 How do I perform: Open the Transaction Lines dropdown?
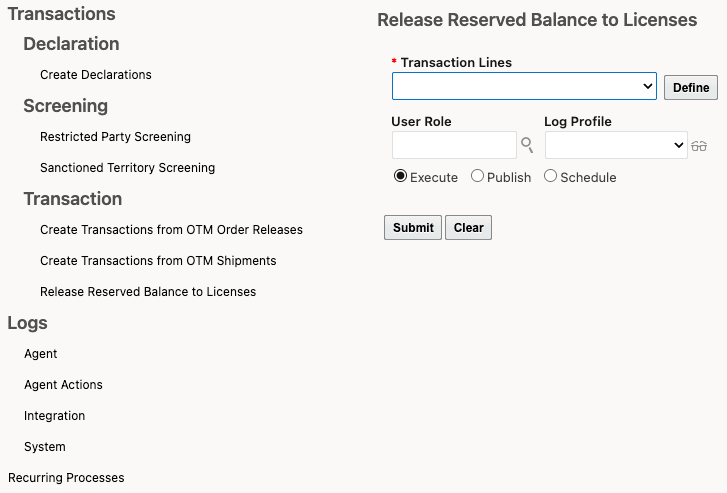pyautogui.click(x=524, y=86)
